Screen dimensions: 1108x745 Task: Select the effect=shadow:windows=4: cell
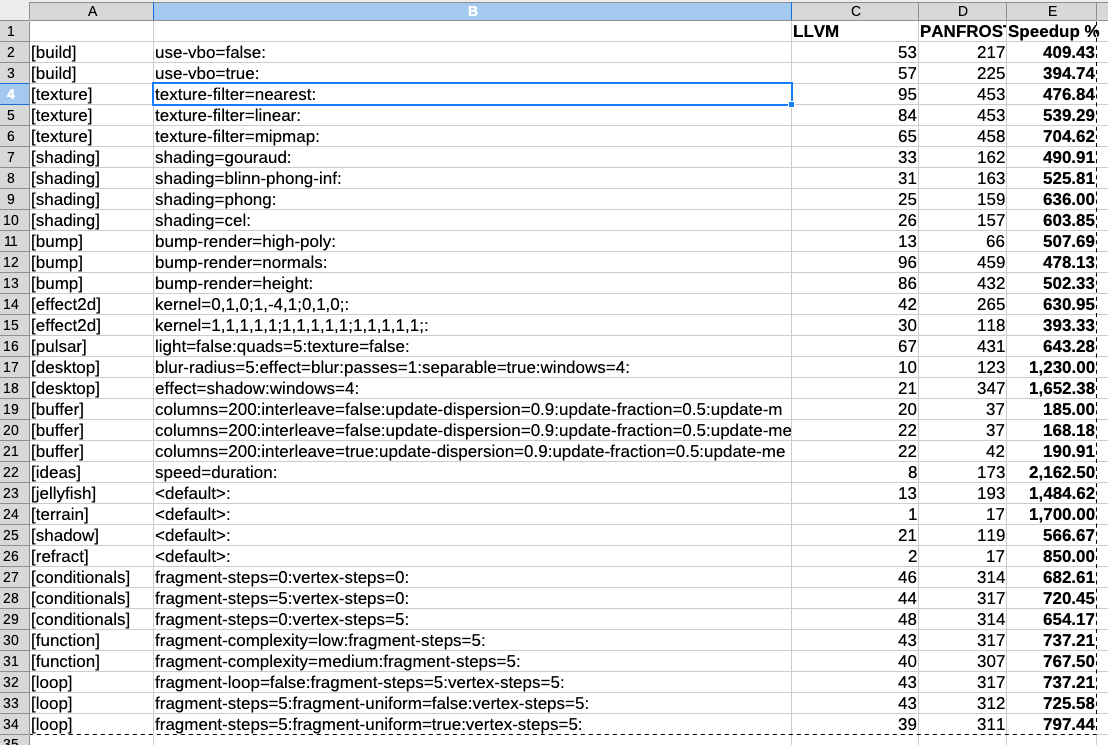472,388
